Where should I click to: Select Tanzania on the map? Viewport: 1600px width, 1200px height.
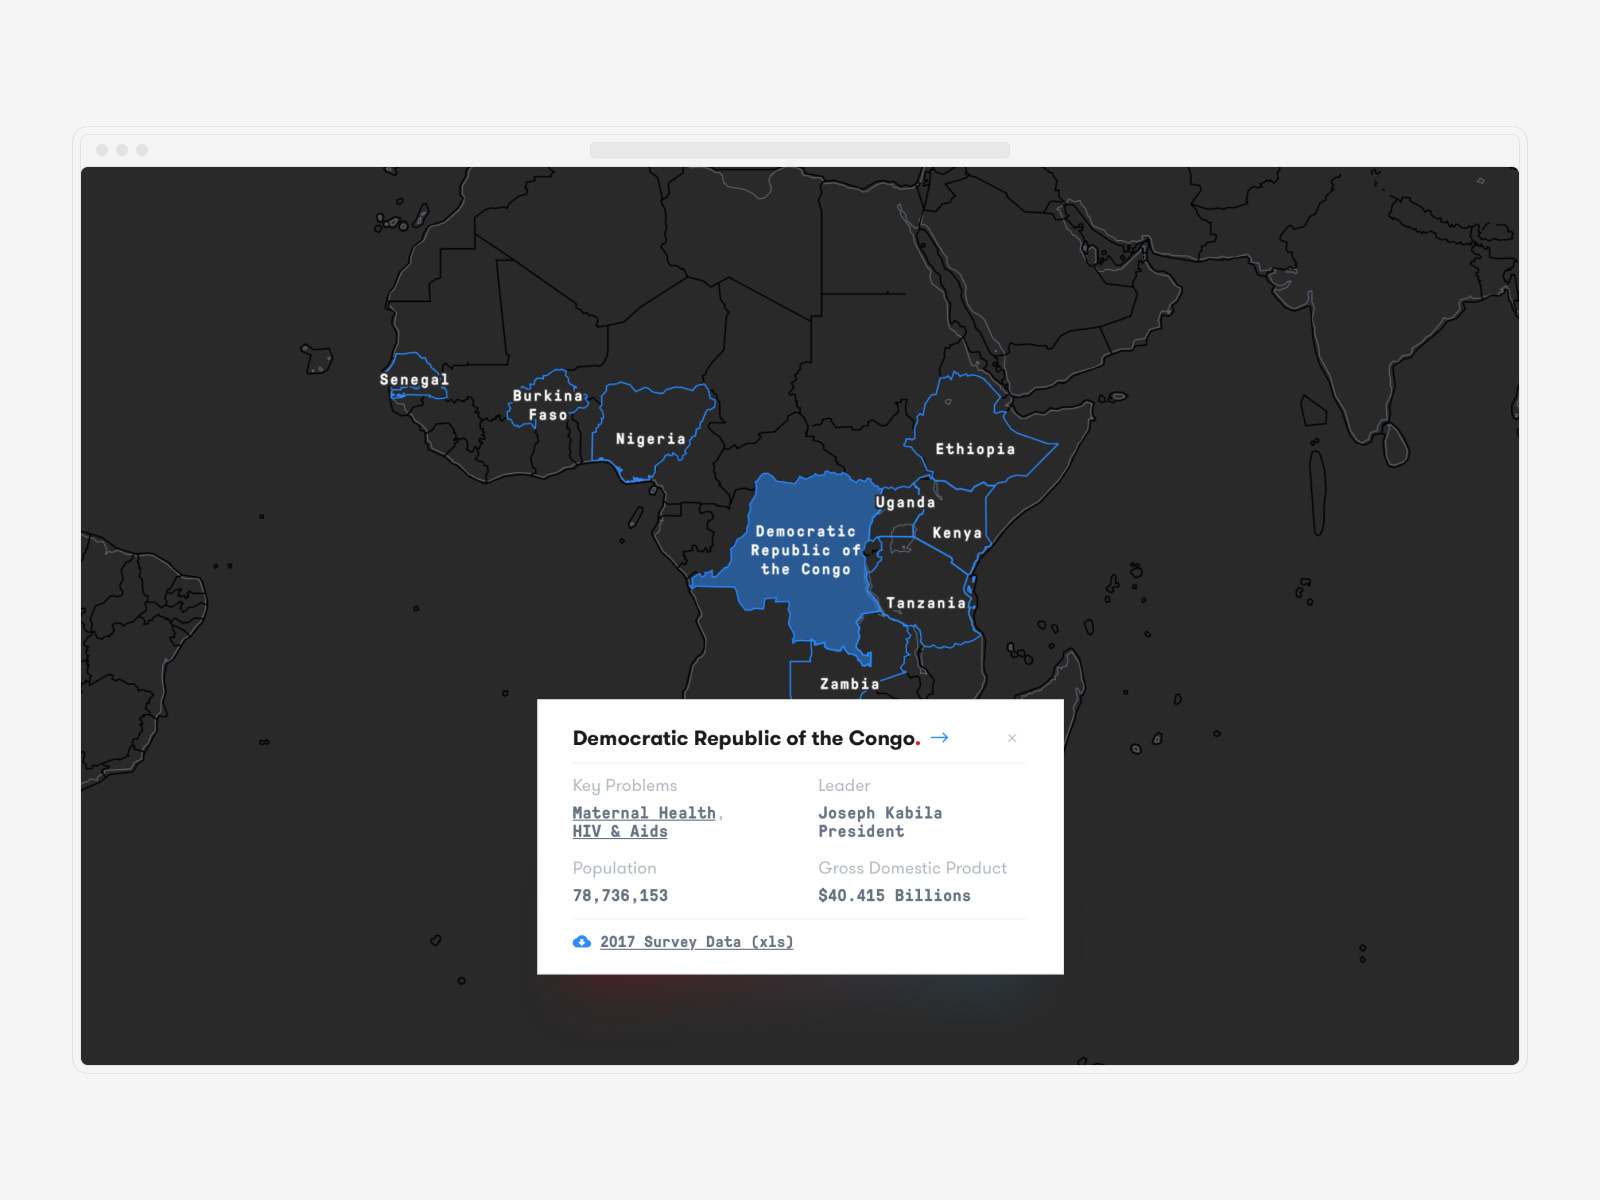point(926,603)
